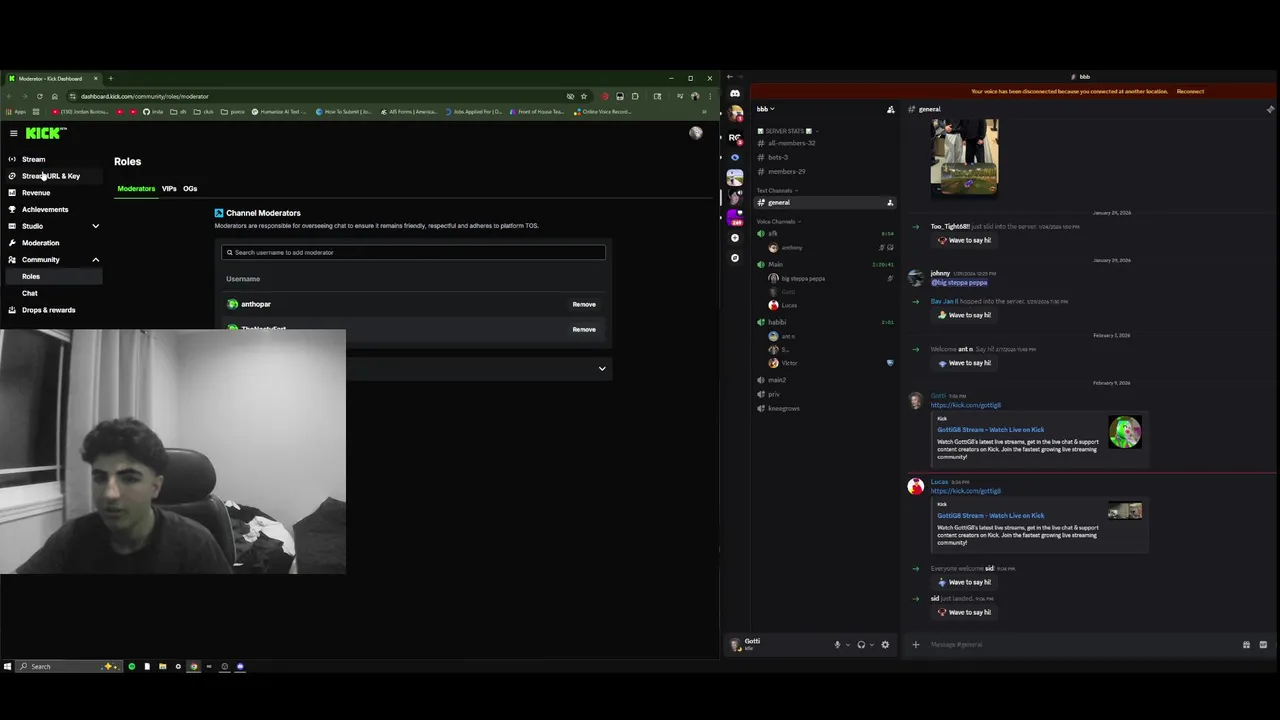Open Gotti's kick.com/gottig8 link
The height and width of the screenshot is (720, 1280).
[966, 405]
